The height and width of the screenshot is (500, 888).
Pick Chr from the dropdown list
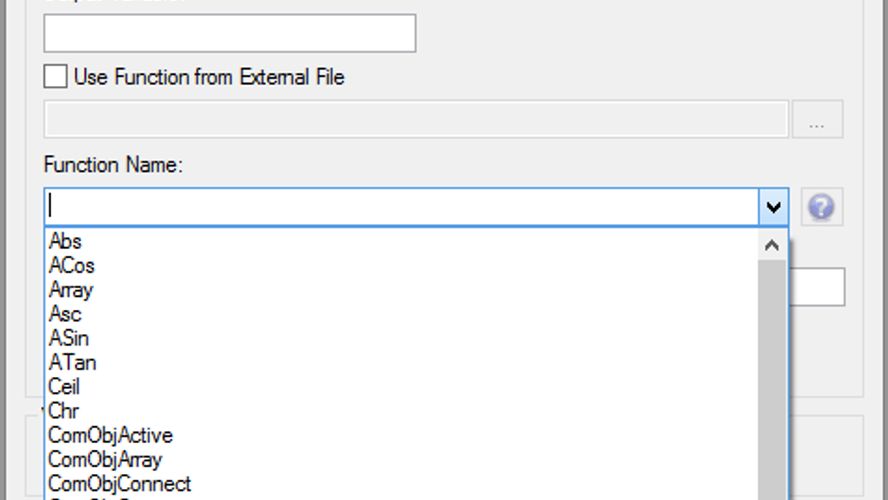(x=63, y=411)
